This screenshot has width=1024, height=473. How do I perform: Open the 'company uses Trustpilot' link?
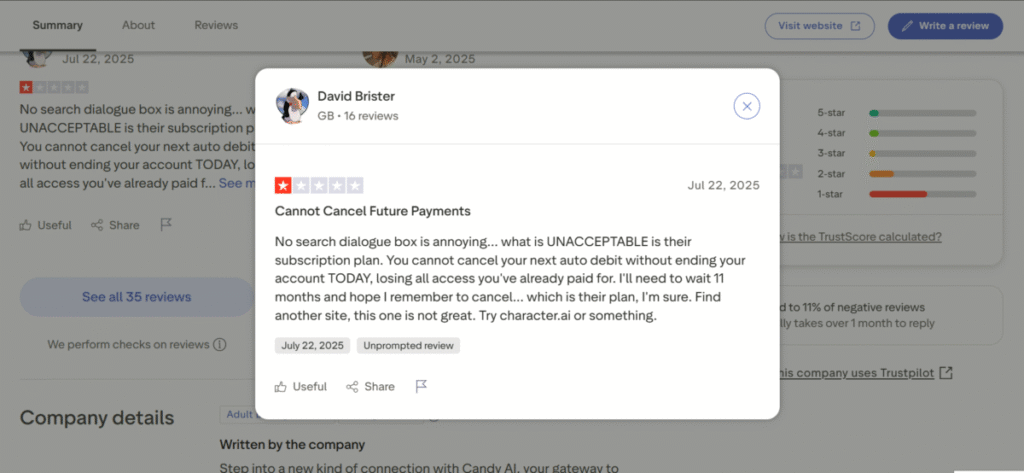(x=865, y=373)
